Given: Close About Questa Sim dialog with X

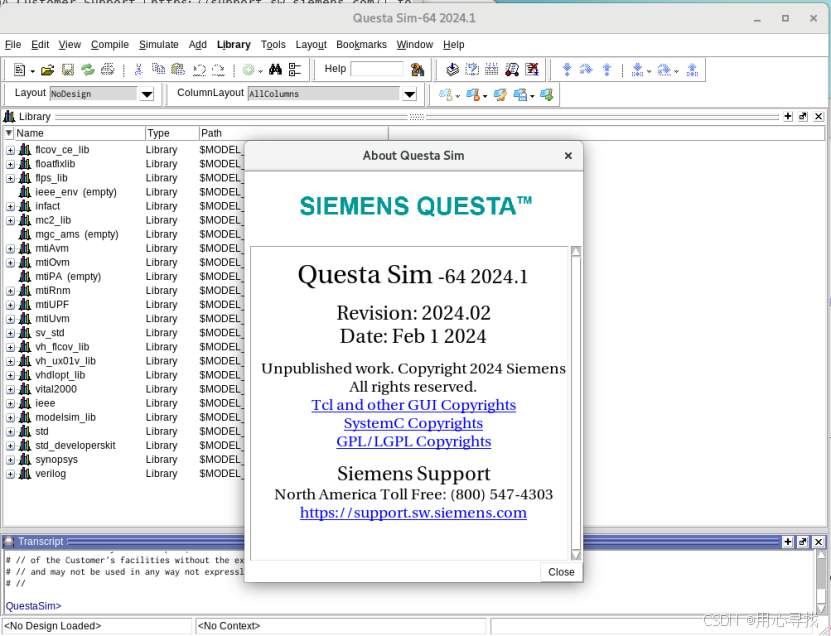Looking at the screenshot, I should pyautogui.click(x=568, y=155).
